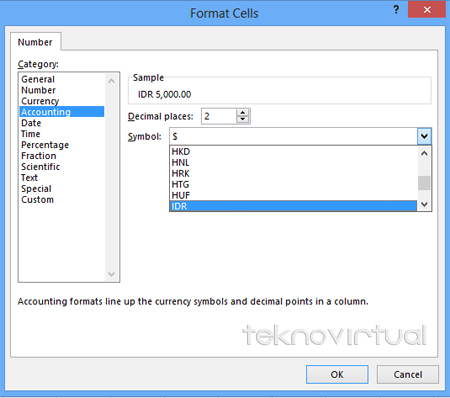Click the Category list scroll up arrow
450x398 pixels.
pyautogui.click(x=111, y=81)
